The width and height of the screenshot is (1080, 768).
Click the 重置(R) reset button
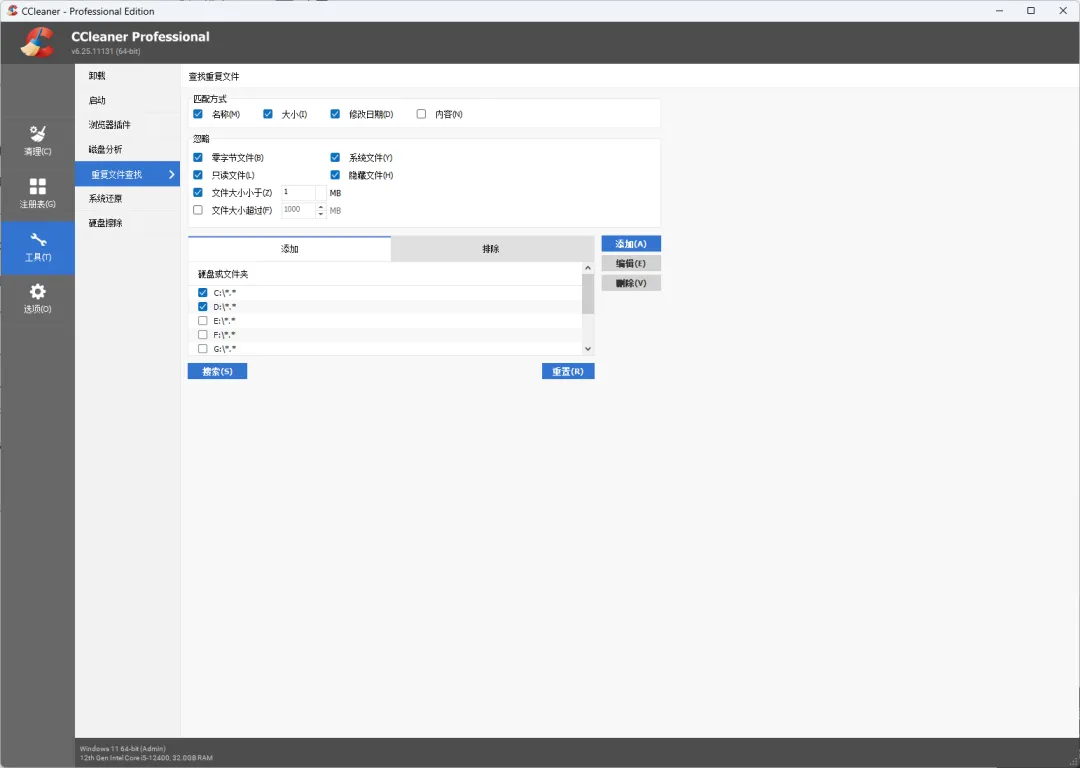(568, 371)
